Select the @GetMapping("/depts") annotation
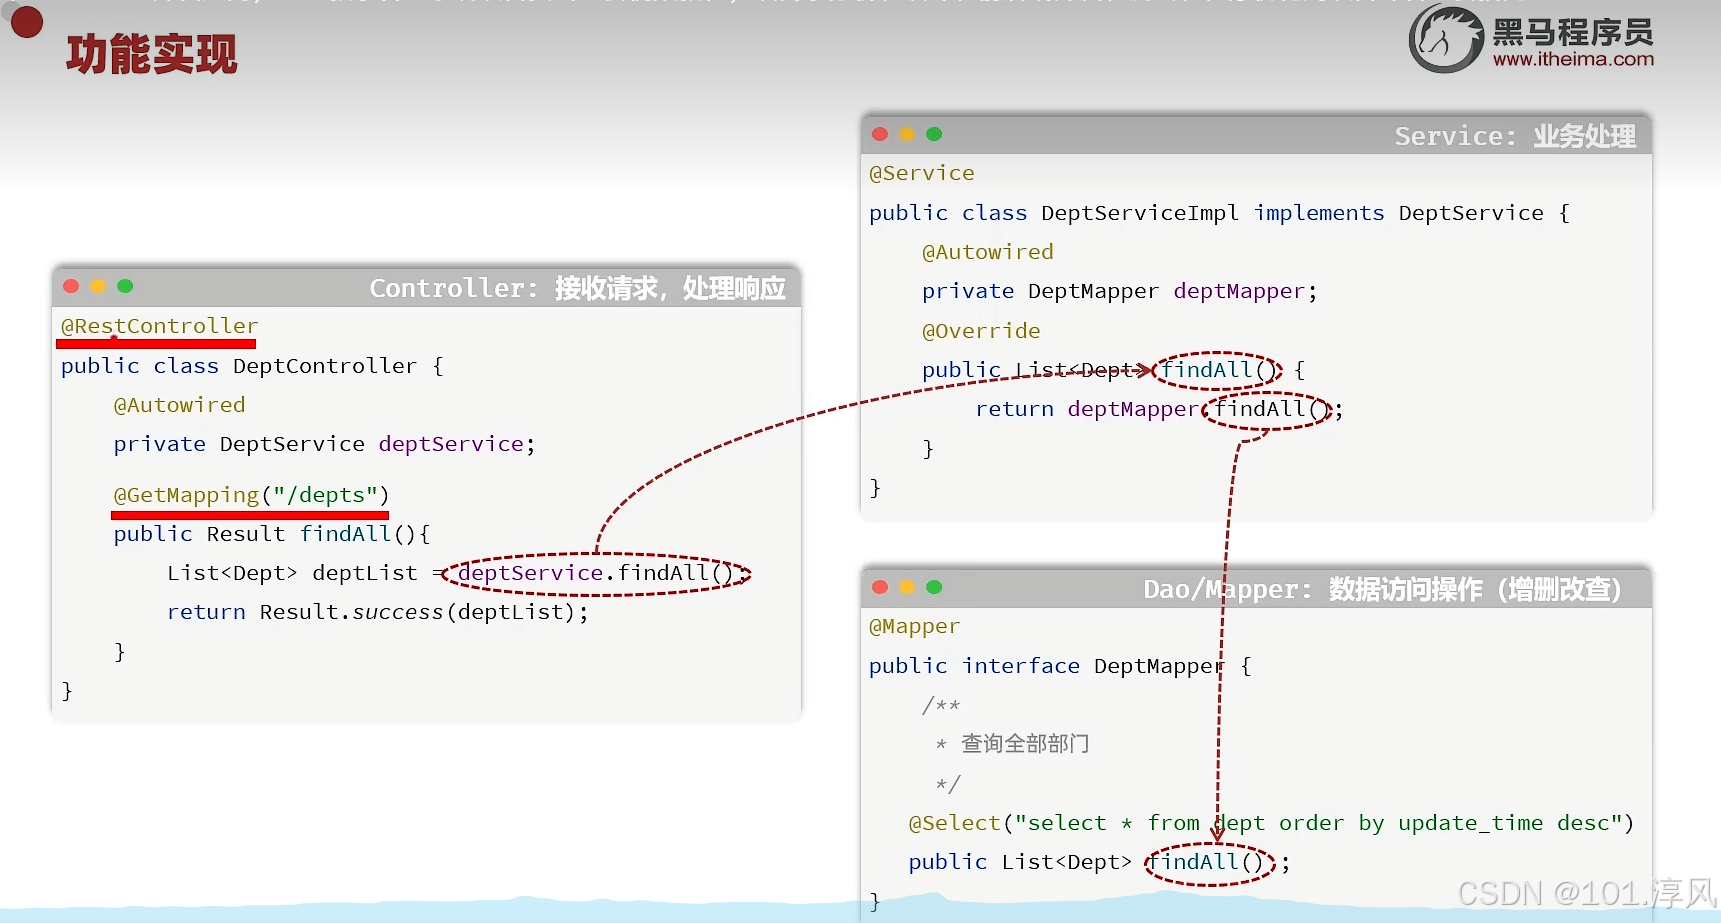1721x923 pixels. [x=251, y=495]
